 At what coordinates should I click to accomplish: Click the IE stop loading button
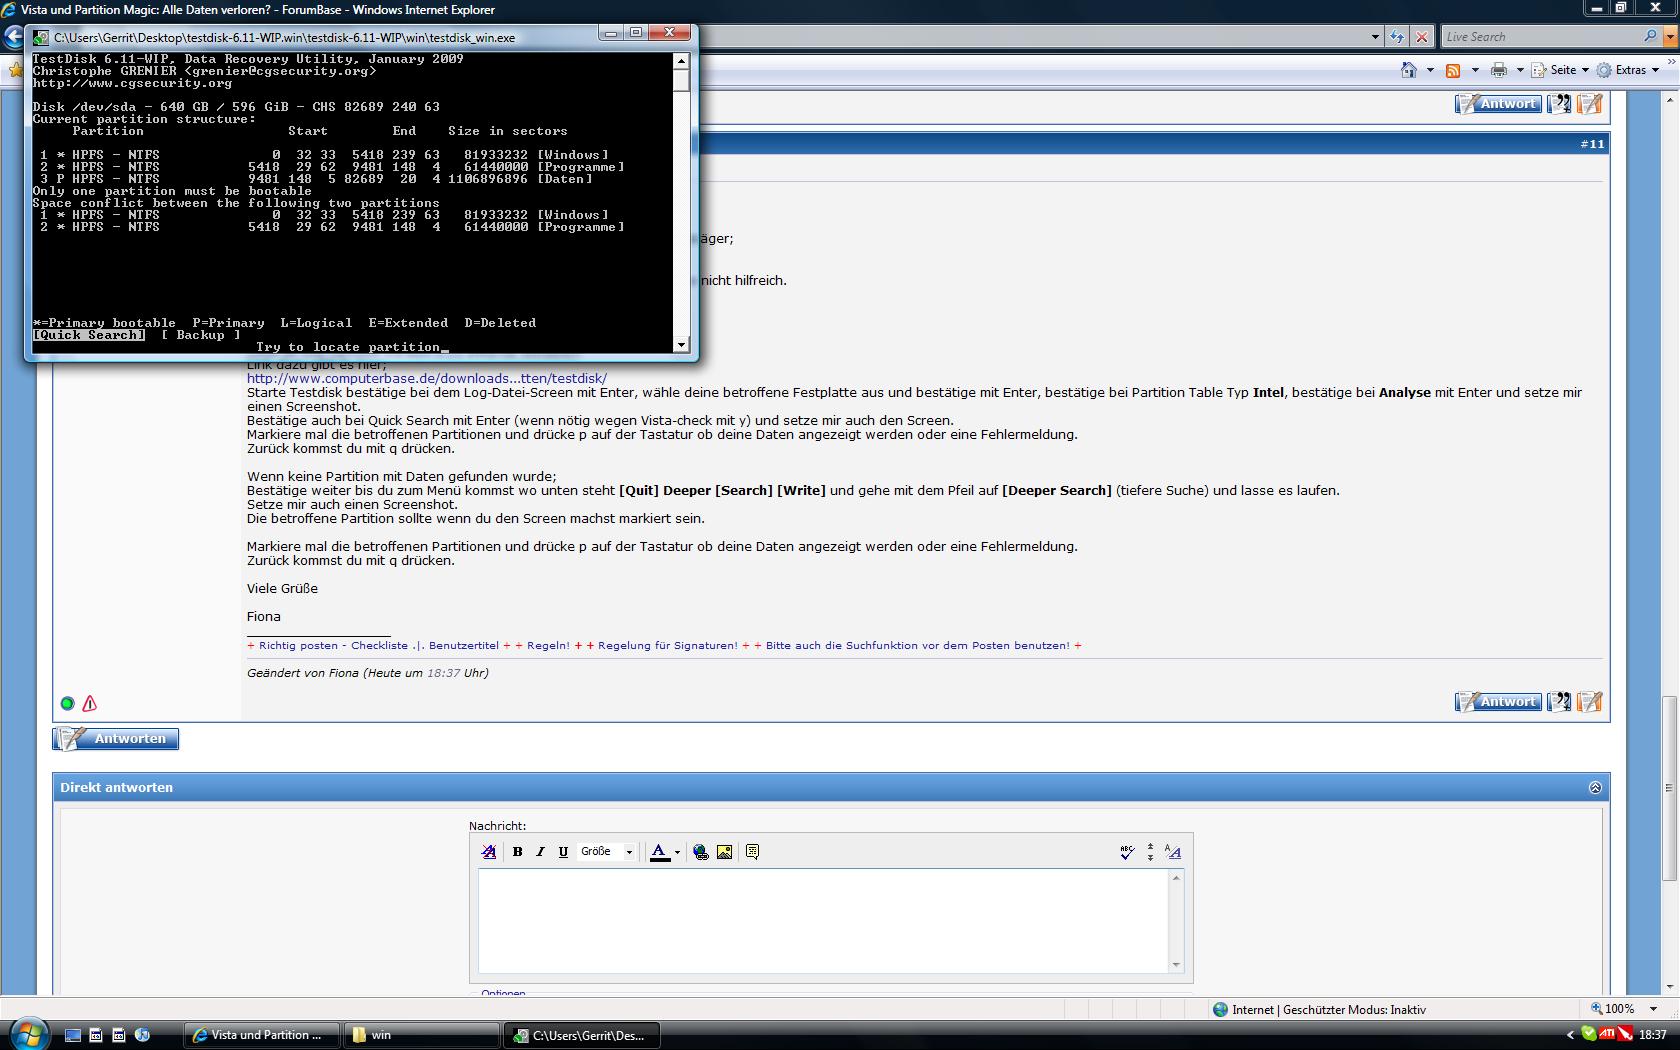click(x=1422, y=37)
